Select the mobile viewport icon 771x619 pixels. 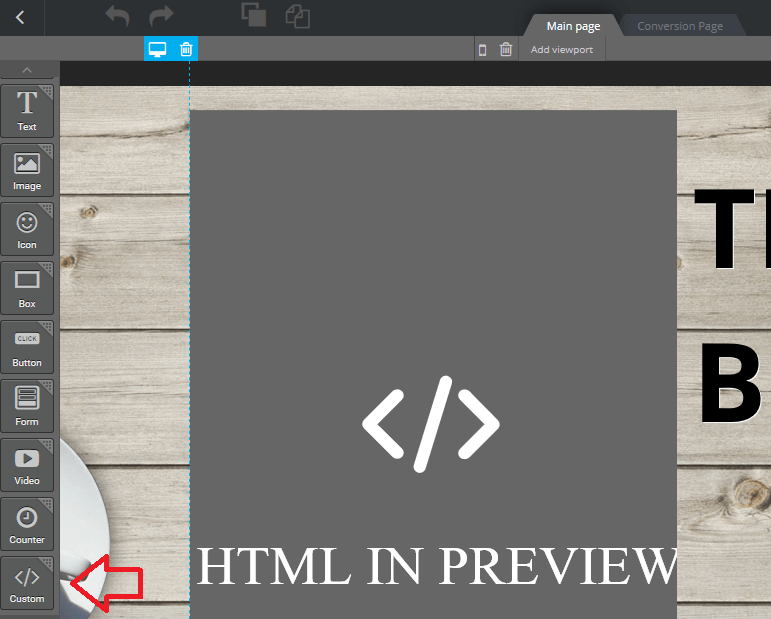tap(482, 50)
